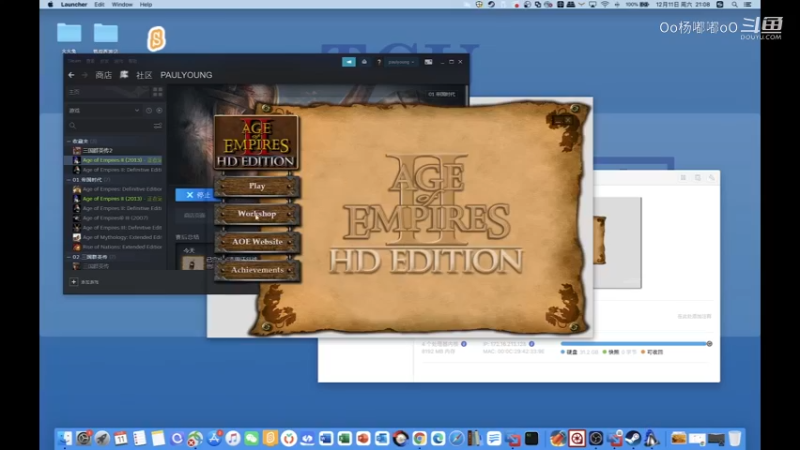Open the Steam icon in the Dock
Screen dimensions: 800x450
[x=633, y=438]
